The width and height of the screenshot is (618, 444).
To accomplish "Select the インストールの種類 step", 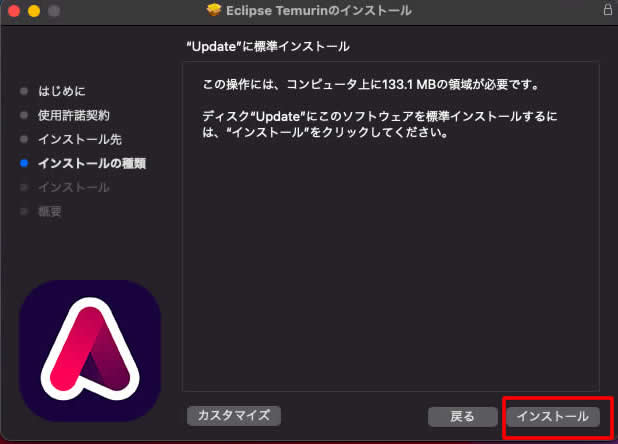I will pyautogui.click(x=92, y=163).
